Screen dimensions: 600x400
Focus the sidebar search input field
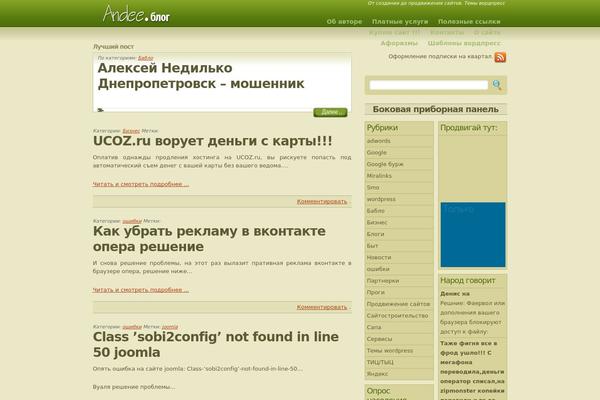[x=429, y=85]
